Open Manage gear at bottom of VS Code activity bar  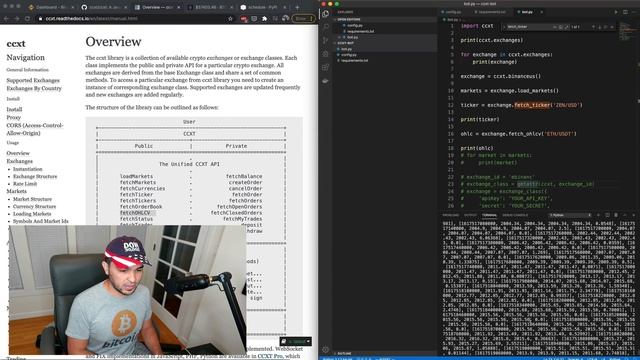point(325,349)
